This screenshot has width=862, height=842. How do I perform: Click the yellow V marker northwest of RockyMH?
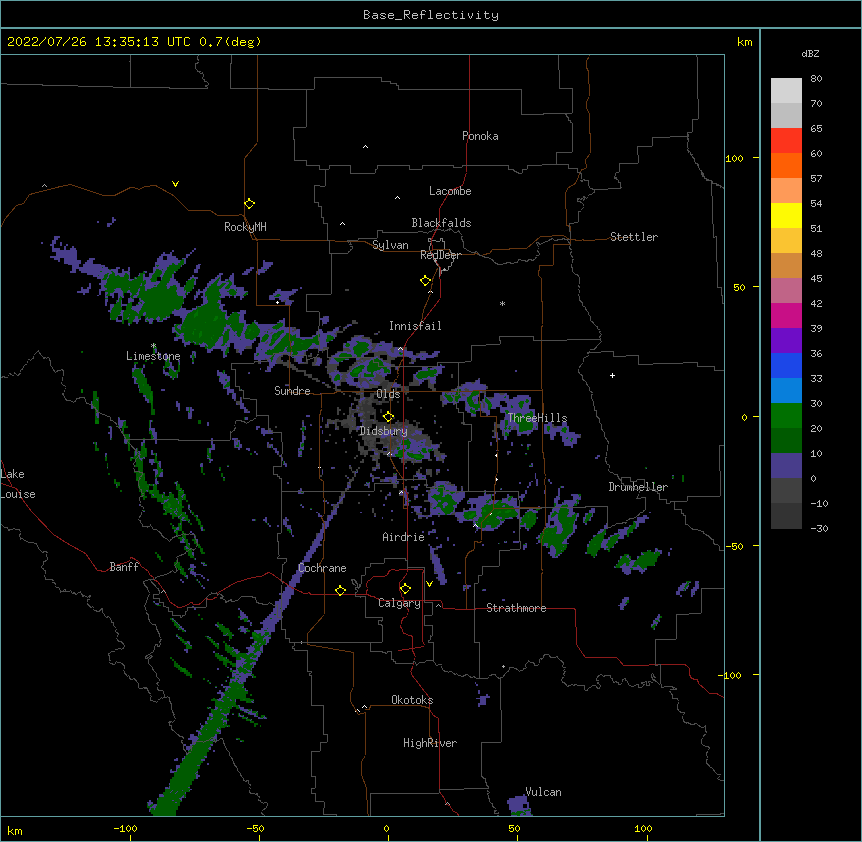click(x=175, y=184)
